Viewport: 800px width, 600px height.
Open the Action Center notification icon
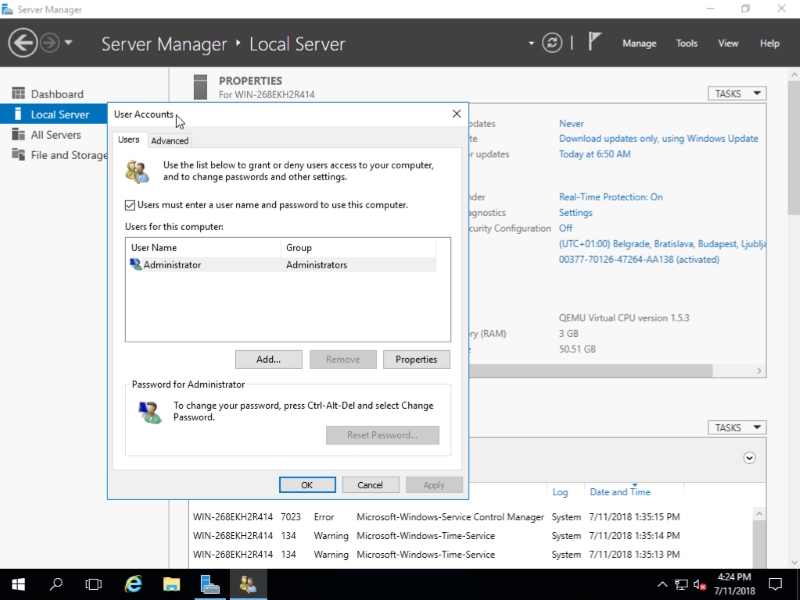coord(776,585)
